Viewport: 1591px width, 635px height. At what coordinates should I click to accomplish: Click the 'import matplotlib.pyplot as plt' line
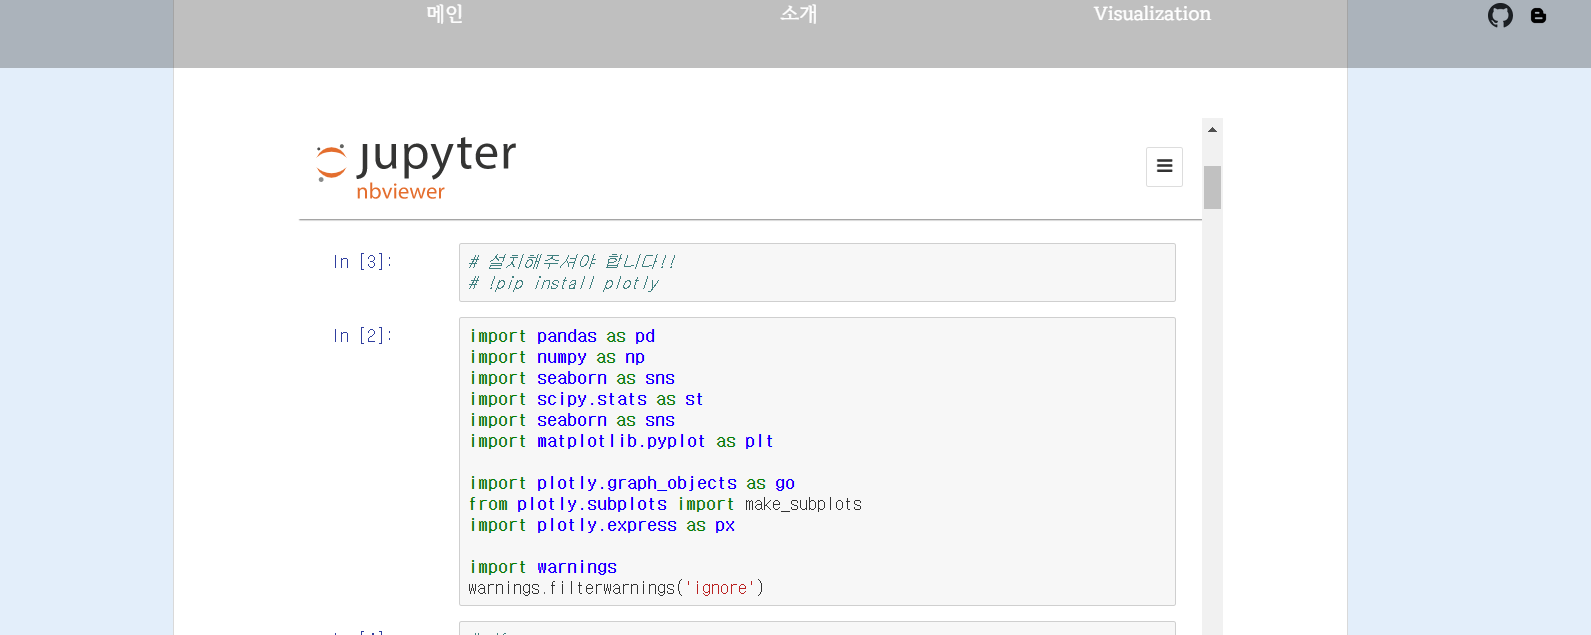point(621,441)
